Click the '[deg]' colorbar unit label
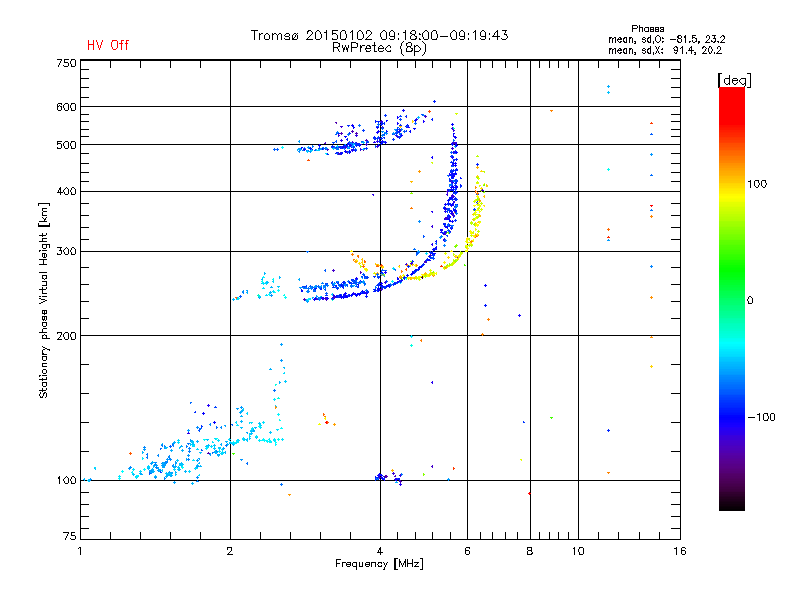 click(734, 80)
